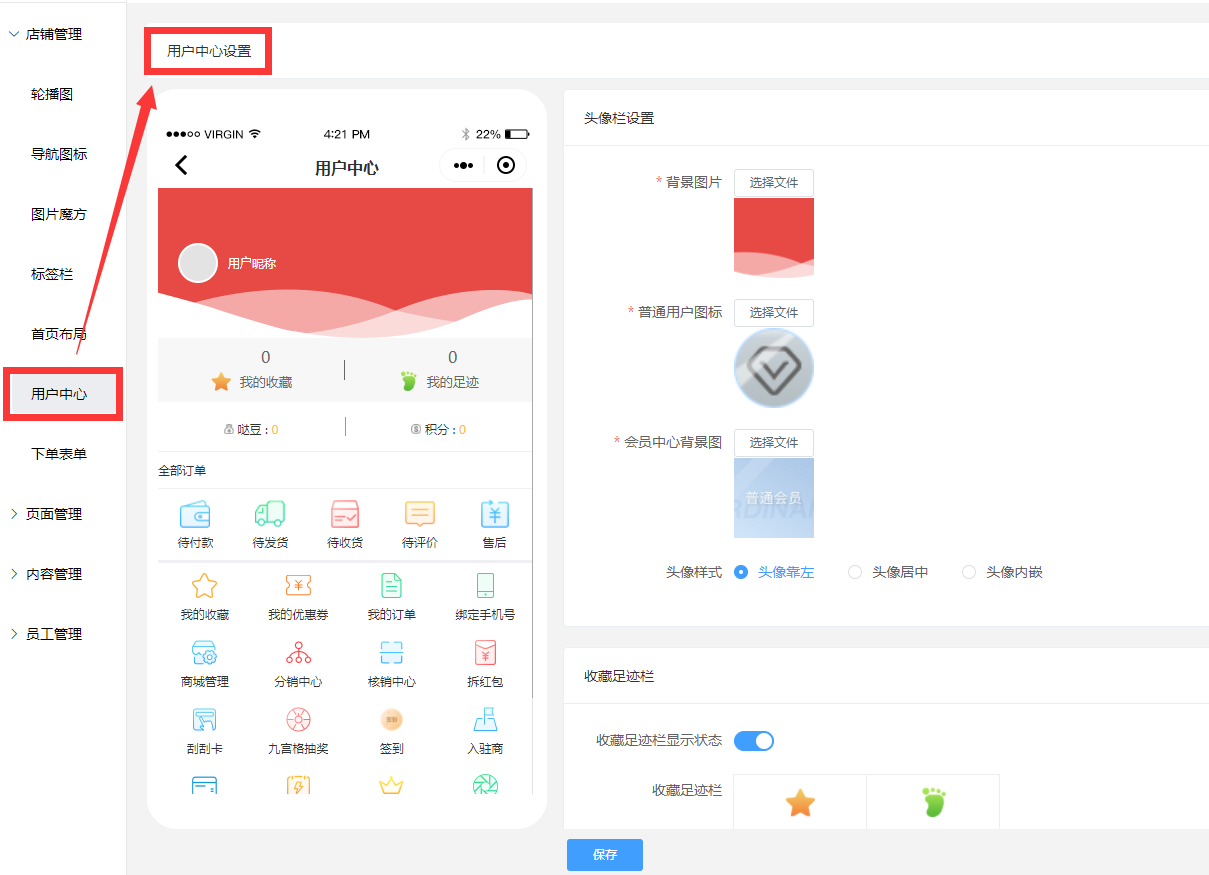Open the three-dots menu in phone preview

[x=463, y=166]
